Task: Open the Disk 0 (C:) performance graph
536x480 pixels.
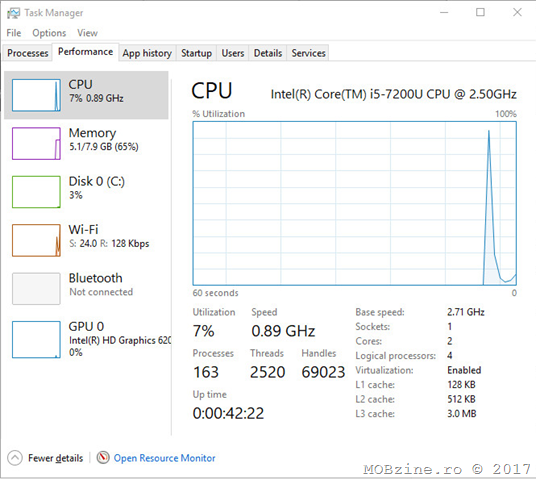Action: point(86,191)
